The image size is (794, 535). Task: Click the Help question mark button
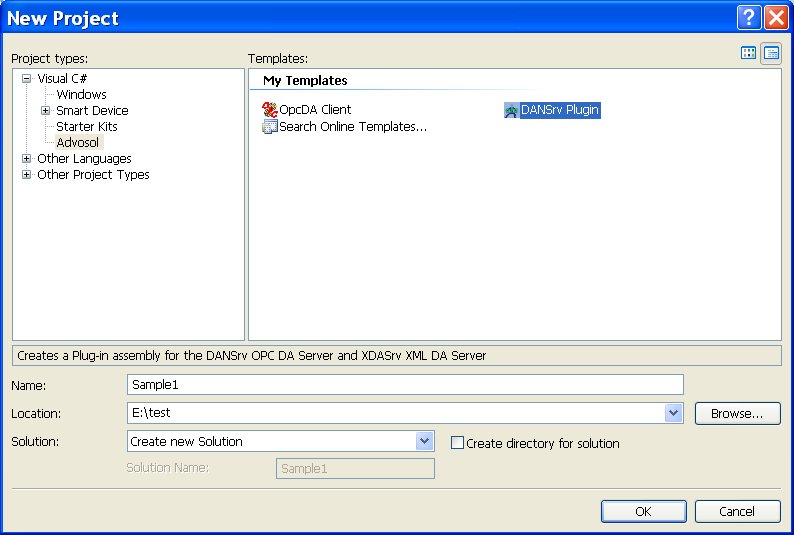click(x=748, y=18)
